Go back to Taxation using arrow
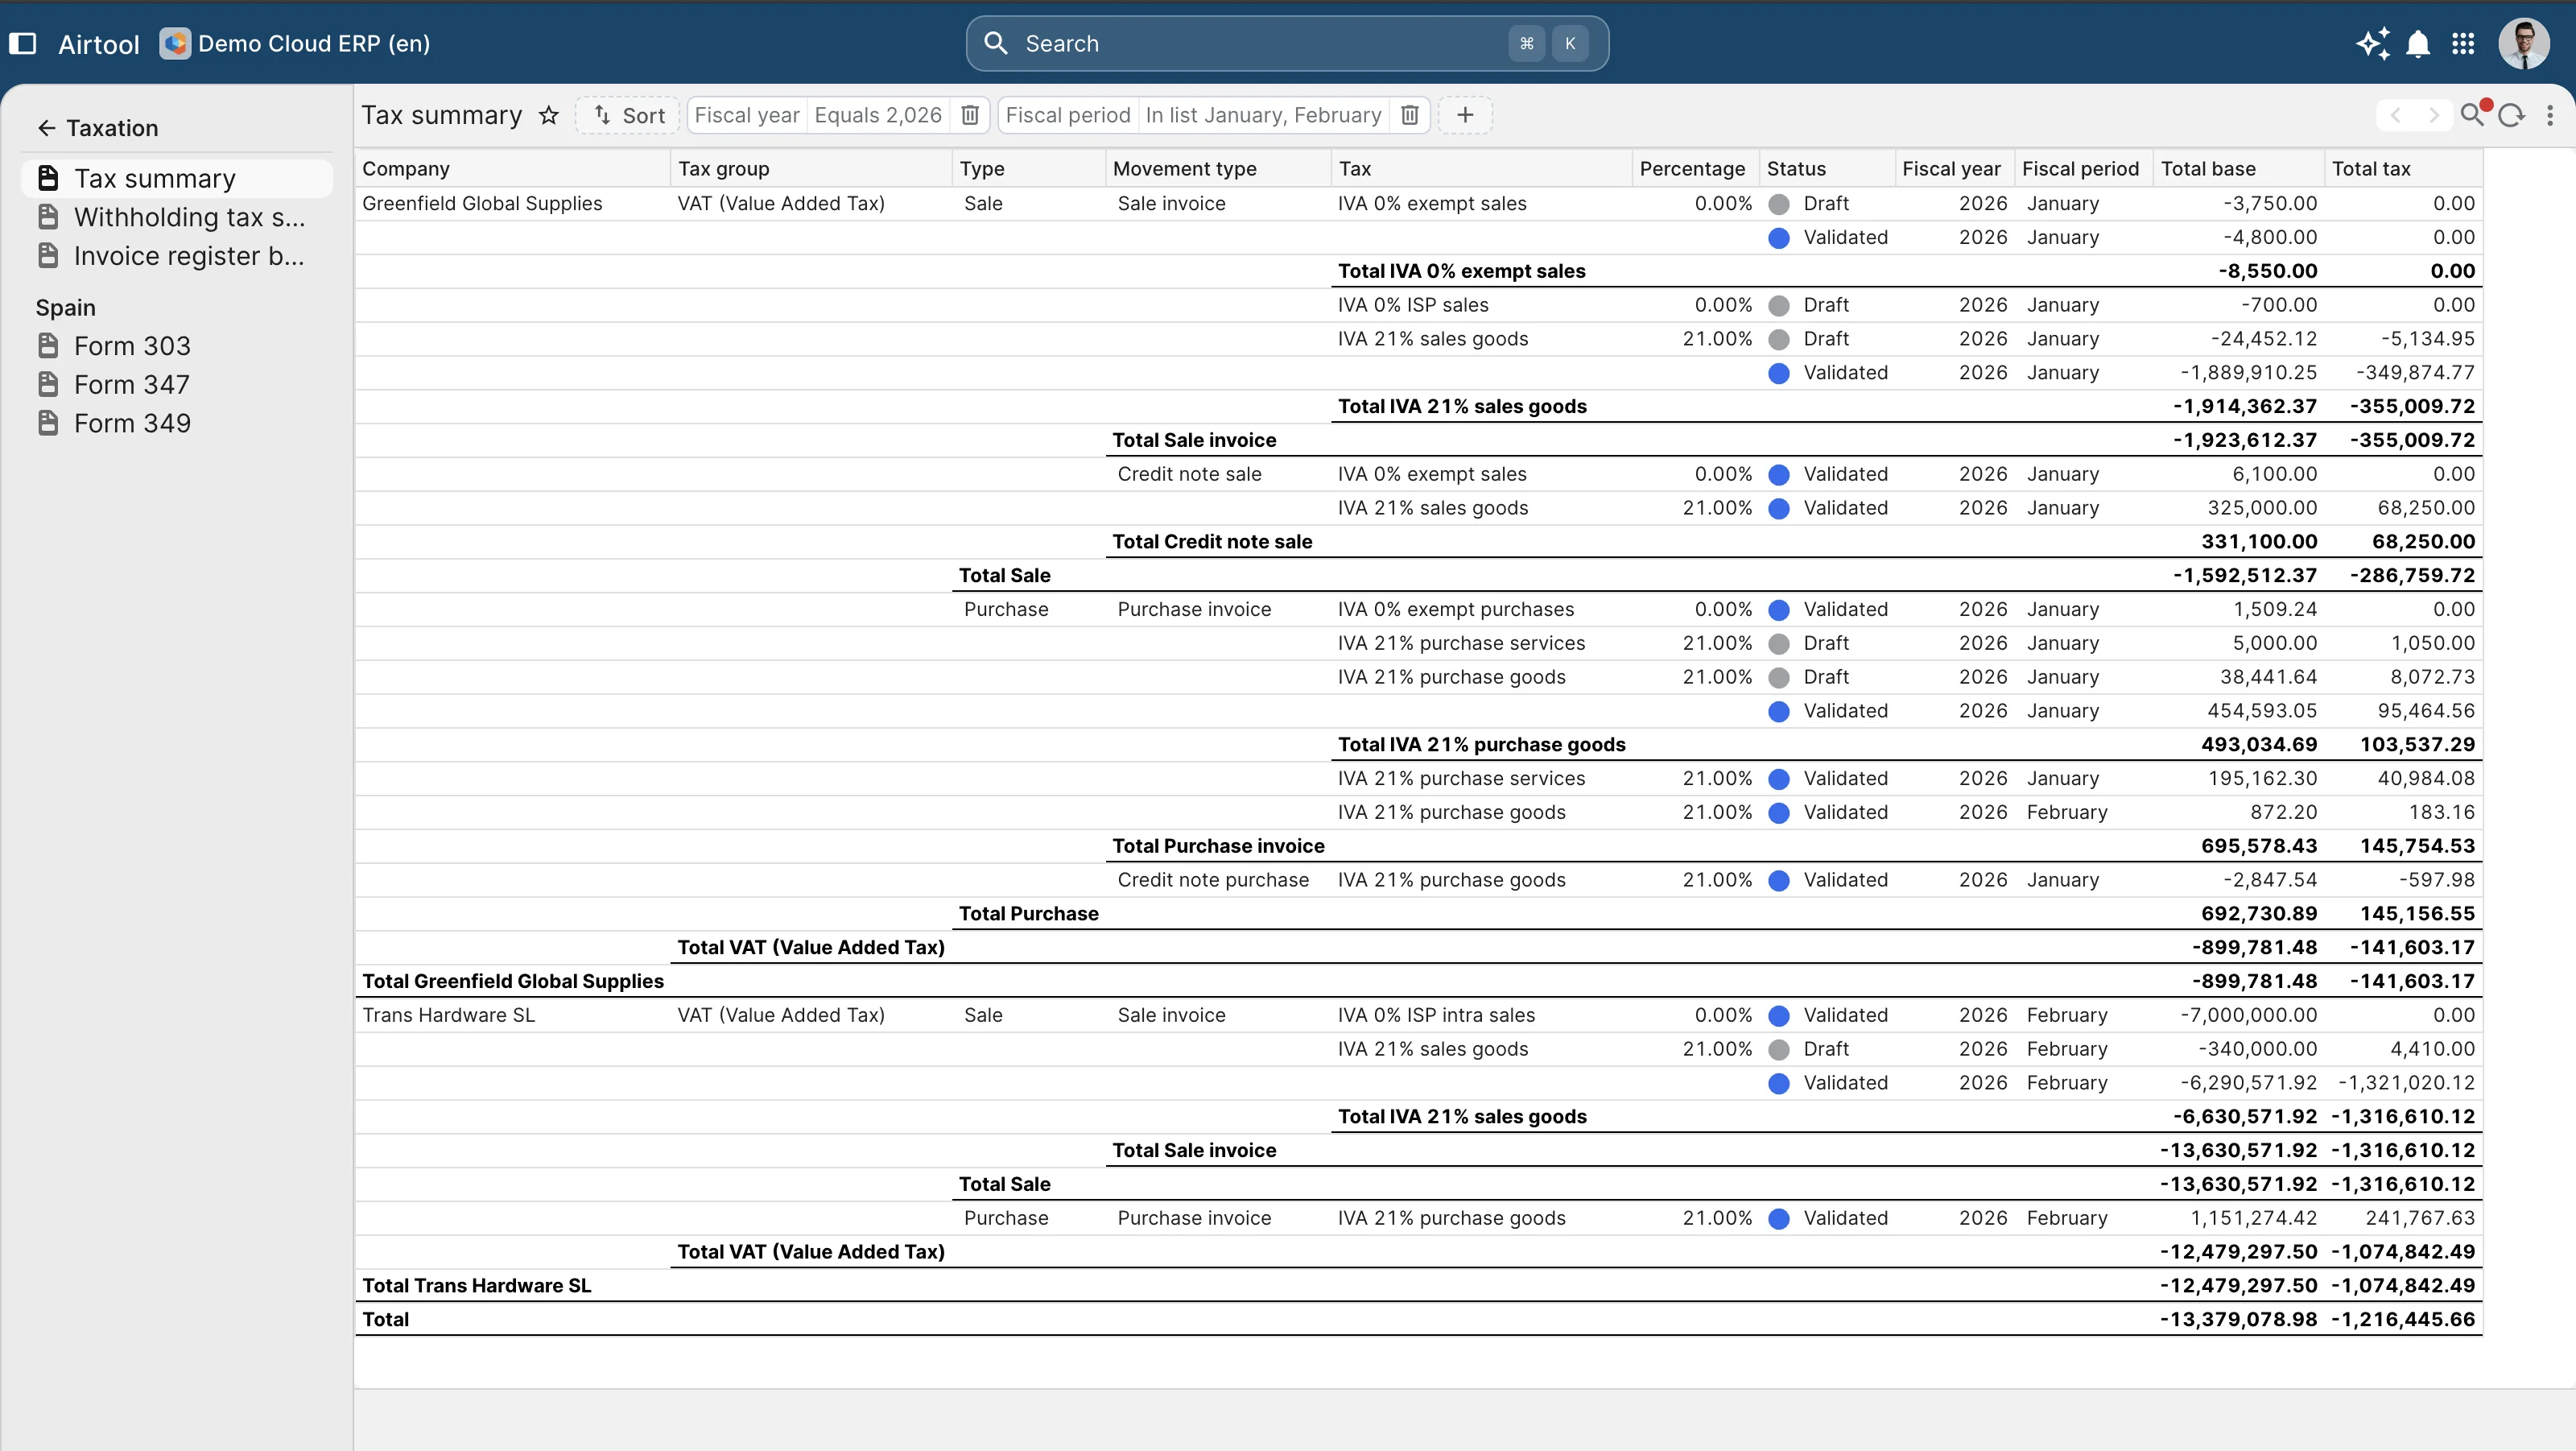This screenshot has height=1451, width=2576. point(46,128)
